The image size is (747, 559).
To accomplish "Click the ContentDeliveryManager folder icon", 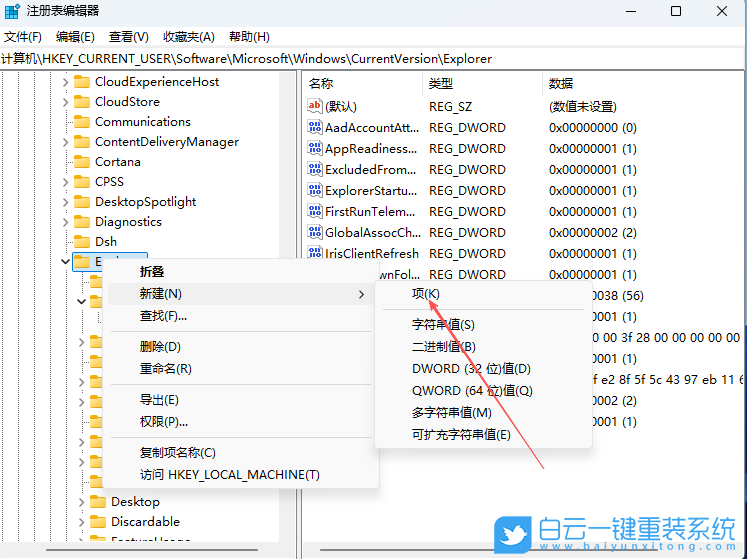I will tap(82, 142).
